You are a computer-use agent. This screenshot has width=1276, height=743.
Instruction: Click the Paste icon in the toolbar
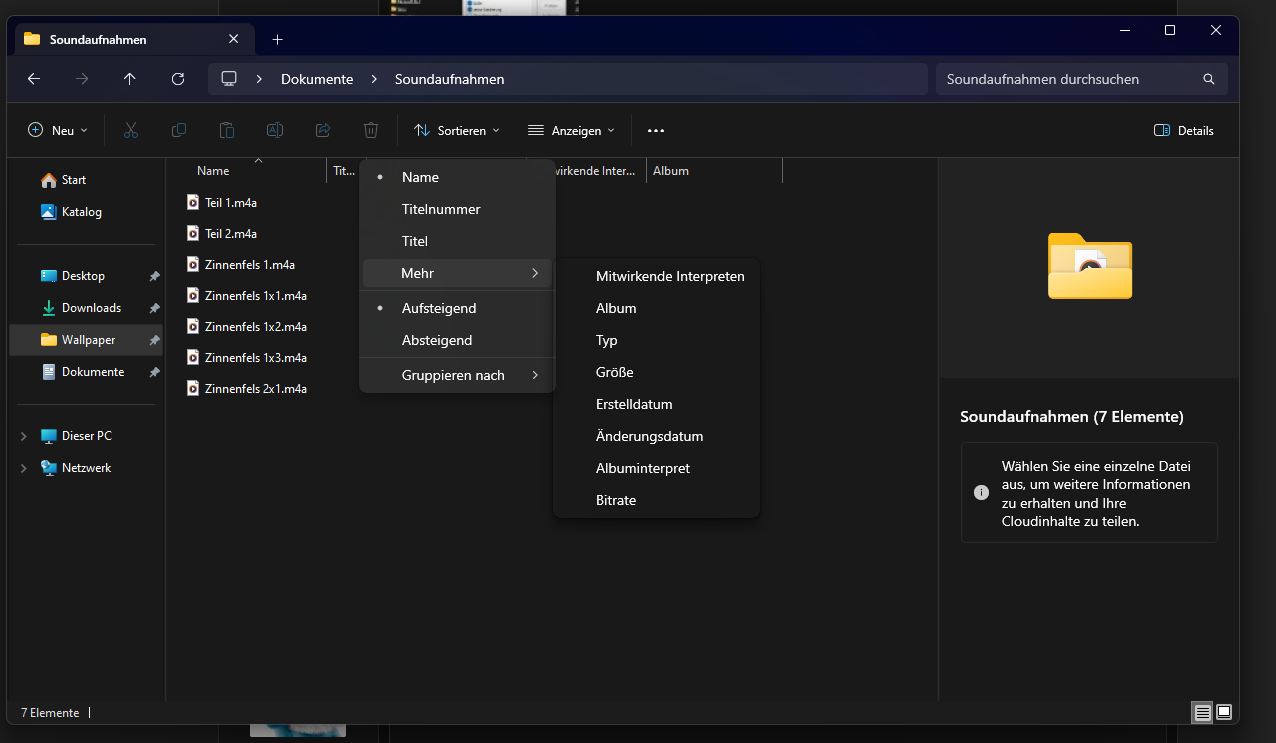click(x=226, y=130)
